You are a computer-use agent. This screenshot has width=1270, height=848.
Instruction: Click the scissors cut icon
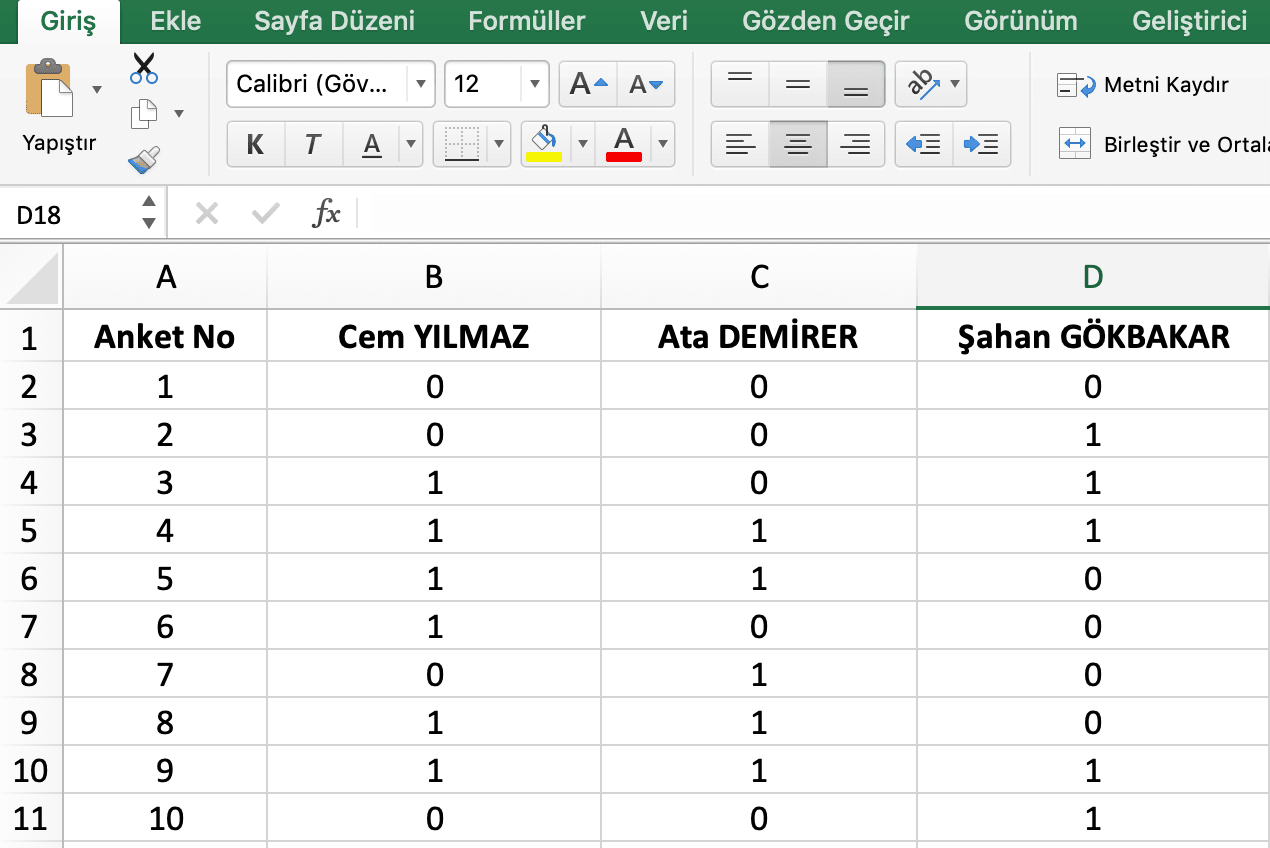click(144, 68)
